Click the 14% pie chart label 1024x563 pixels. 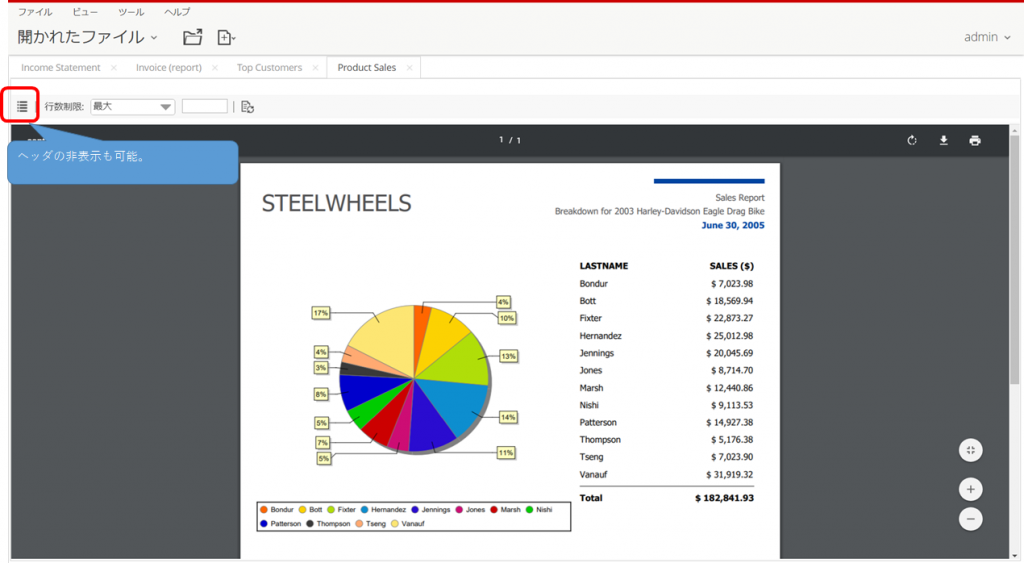[x=508, y=417]
